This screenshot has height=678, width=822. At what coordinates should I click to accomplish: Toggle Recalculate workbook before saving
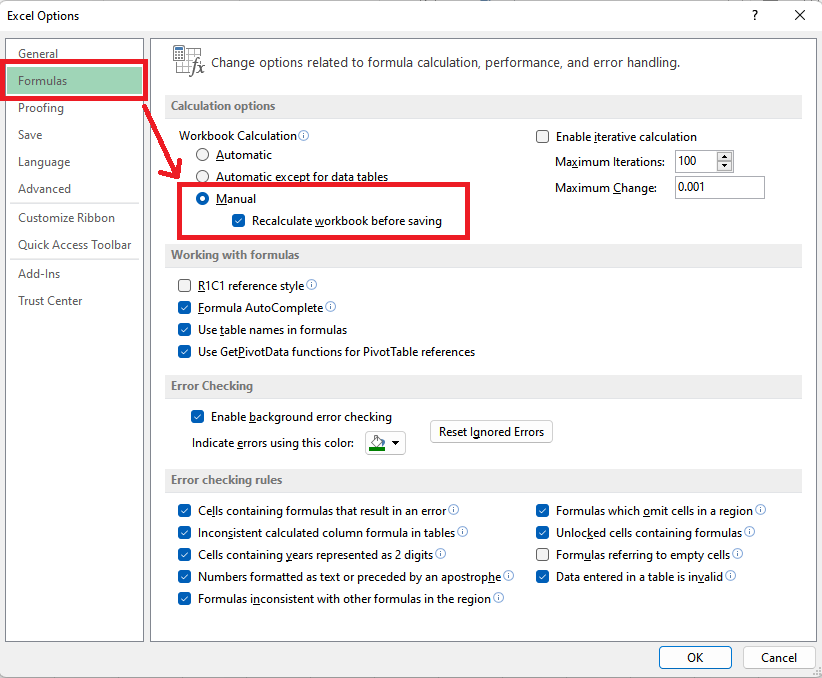pyautogui.click(x=239, y=221)
